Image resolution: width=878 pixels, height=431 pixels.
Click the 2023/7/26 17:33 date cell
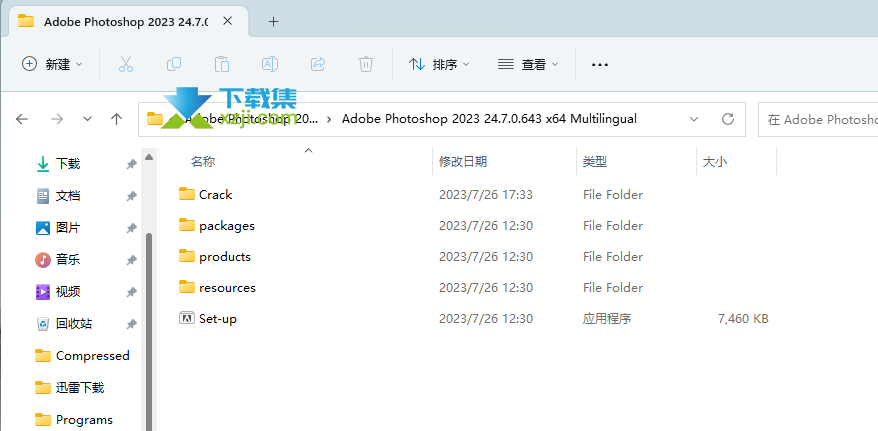pos(485,194)
